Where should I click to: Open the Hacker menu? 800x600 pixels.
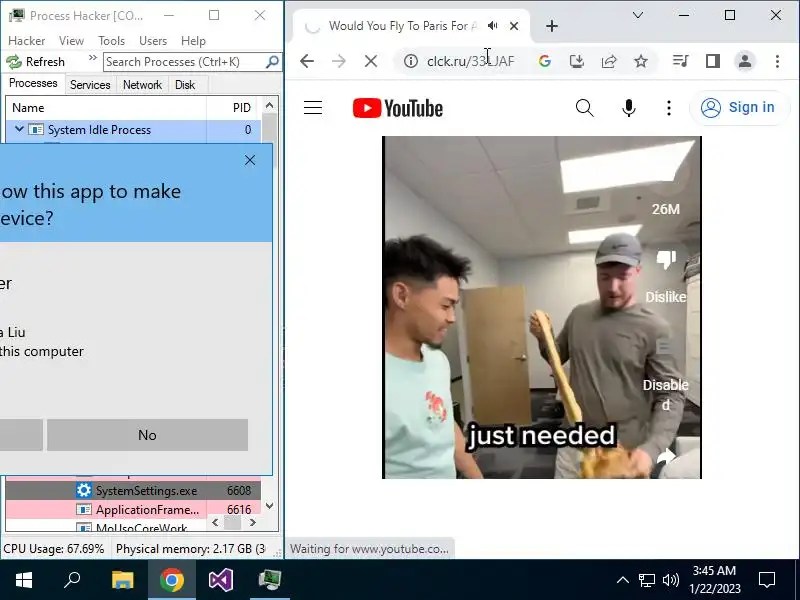tap(27, 41)
